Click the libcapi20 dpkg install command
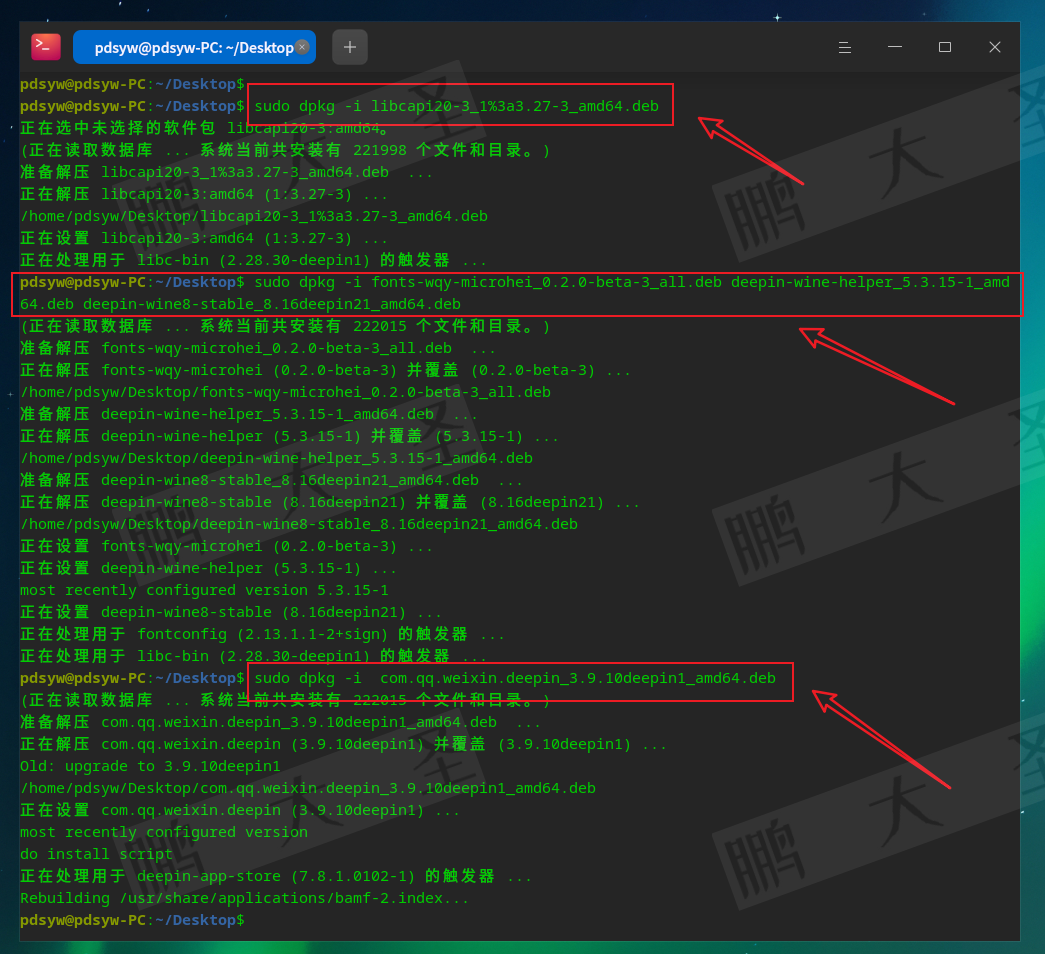This screenshot has width=1045, height=954. coord(456,106)
